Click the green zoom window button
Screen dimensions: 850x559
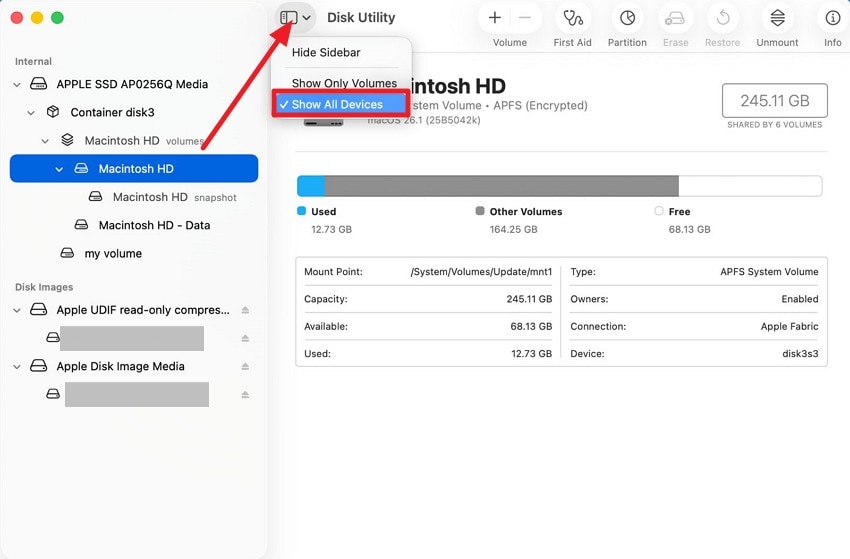pyautogui.click(x=57, y=18)
